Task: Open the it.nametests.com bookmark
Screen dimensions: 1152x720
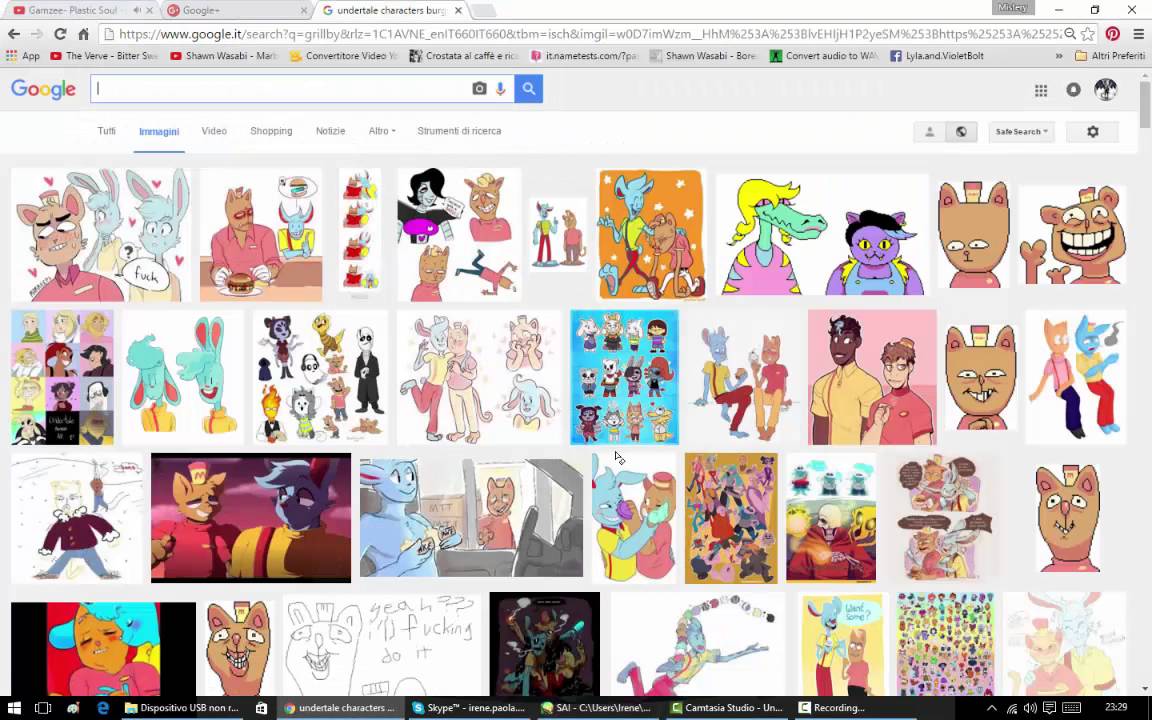Action: (585, 56)
